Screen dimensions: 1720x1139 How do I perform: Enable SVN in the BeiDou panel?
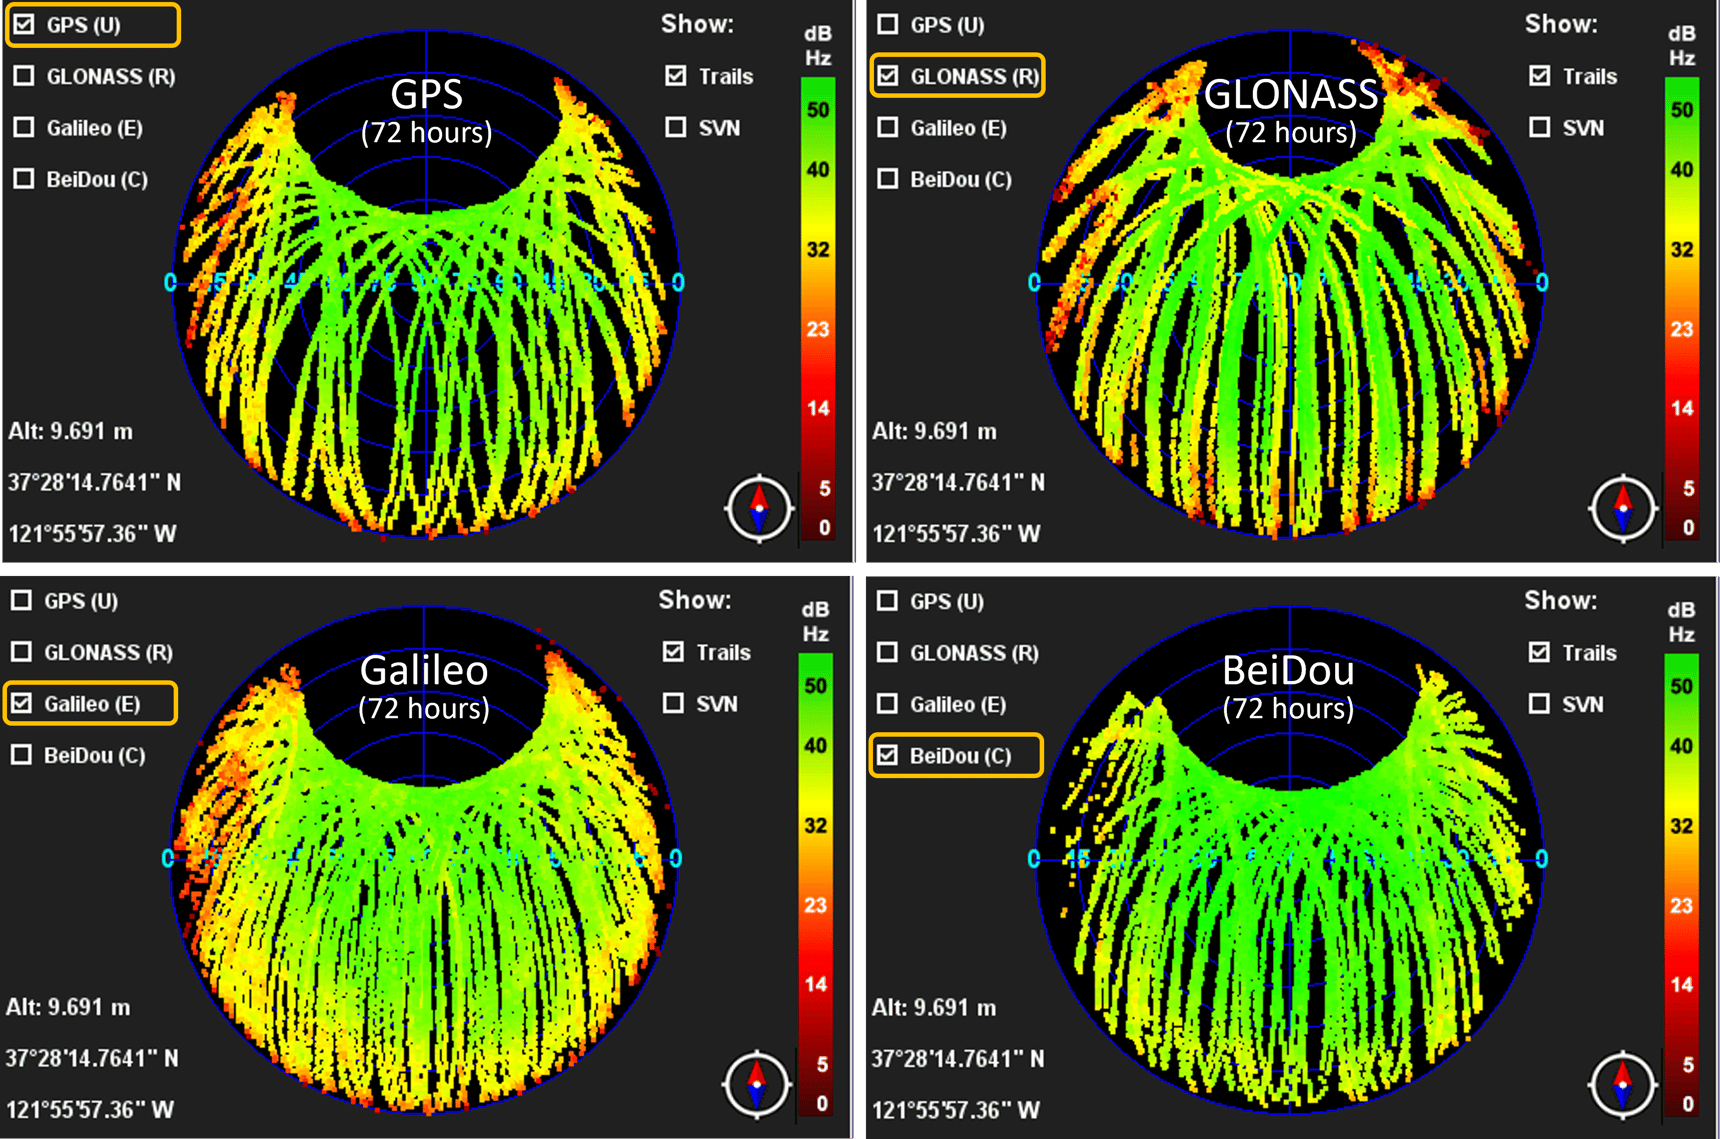point(1539,703)
